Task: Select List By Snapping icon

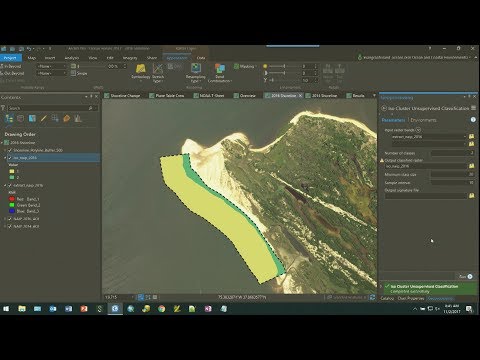Action: click(55, 118)
